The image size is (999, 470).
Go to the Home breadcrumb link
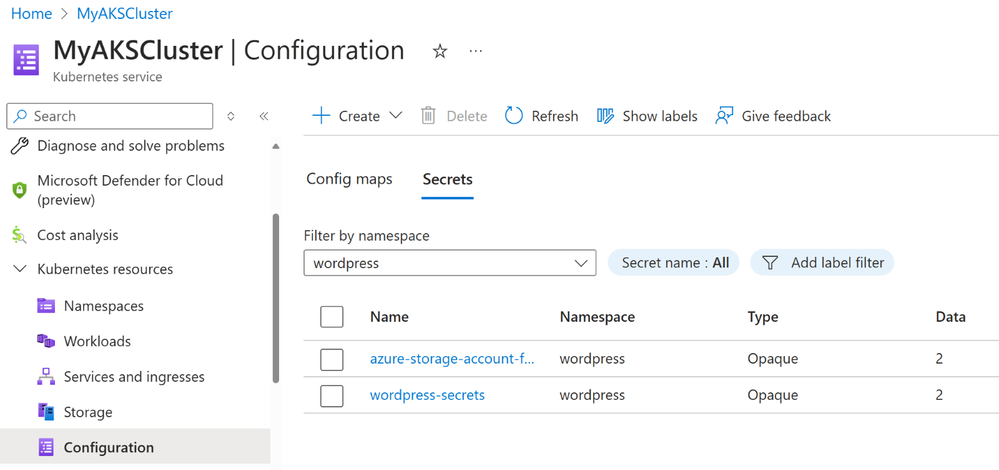32,13
